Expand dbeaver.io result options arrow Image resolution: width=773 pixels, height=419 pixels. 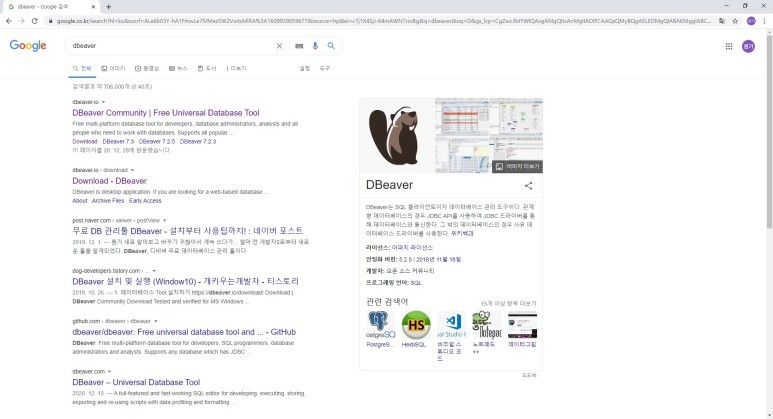(x=104, y=102)
